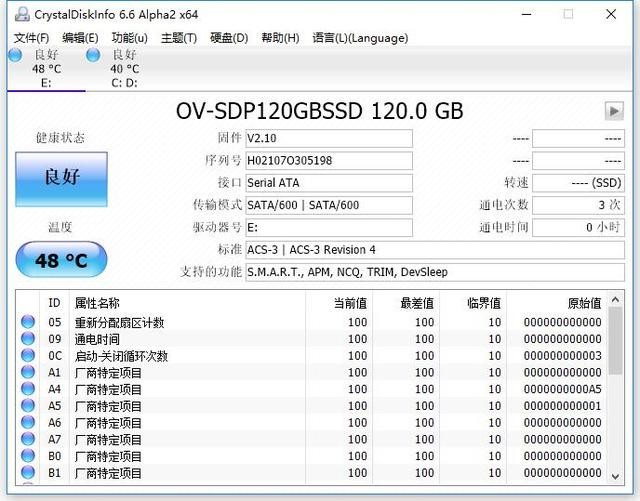The height and width of the screenshot is (501, 640).
Task: Click the status dot for attribute B0
Action: click(28, 456)
